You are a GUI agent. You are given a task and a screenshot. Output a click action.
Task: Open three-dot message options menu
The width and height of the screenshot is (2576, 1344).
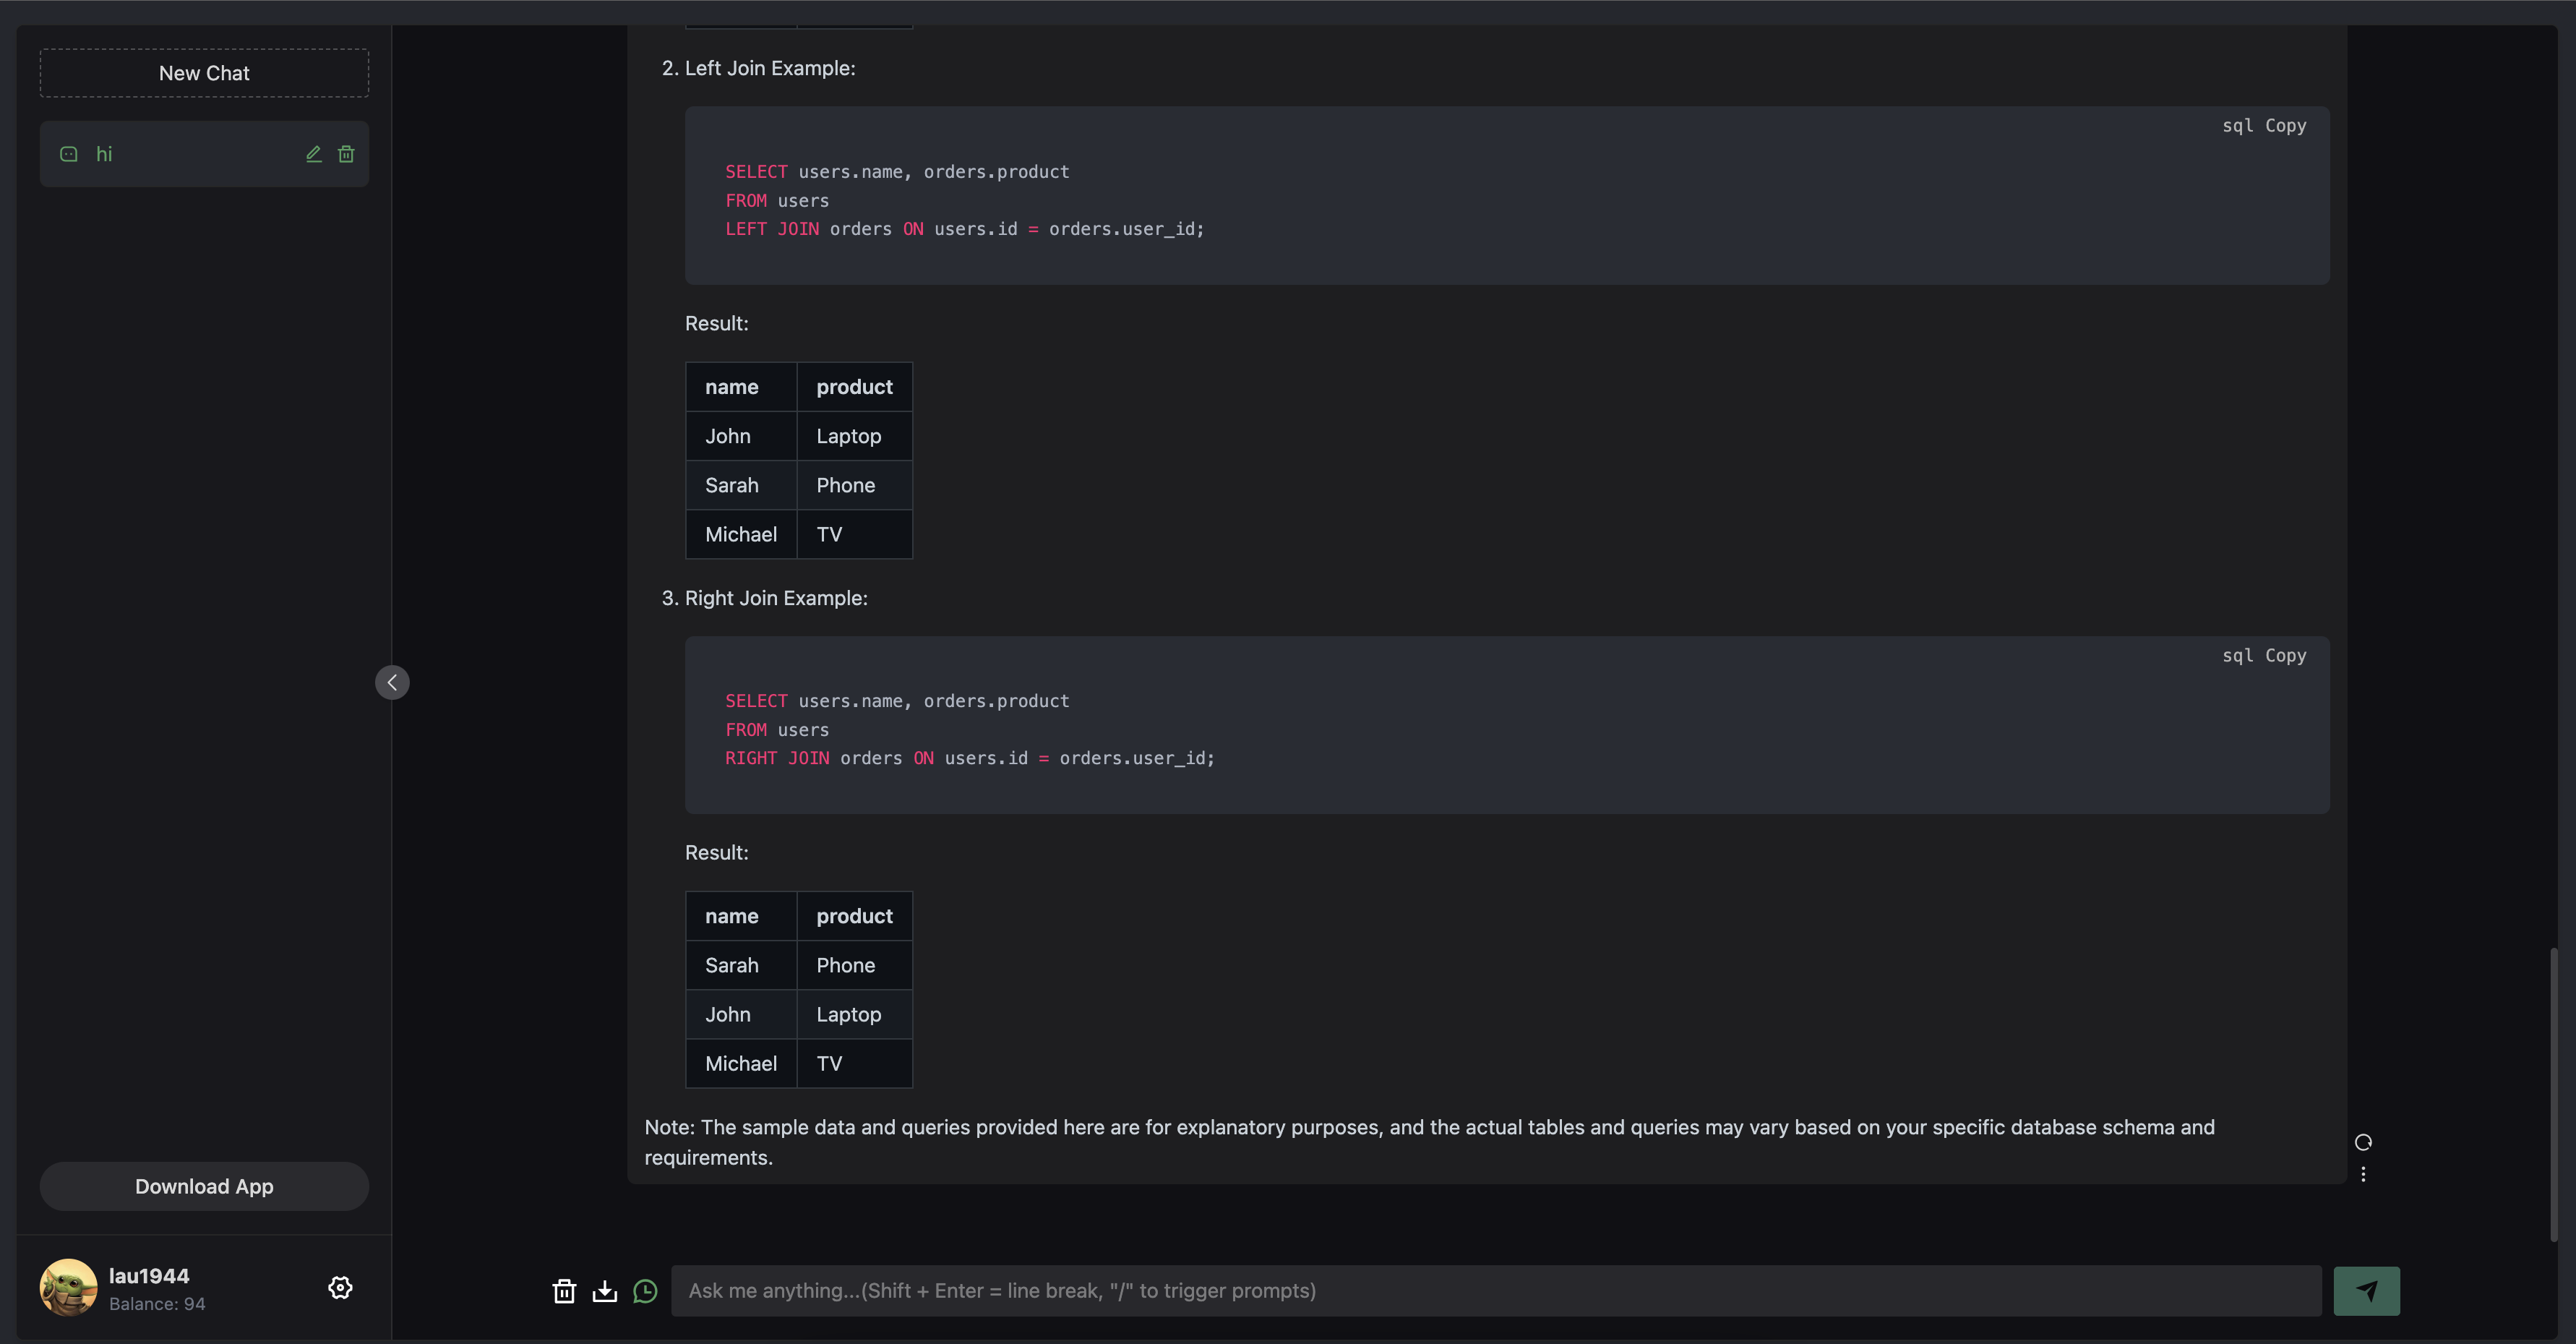coord(2363,1174)
